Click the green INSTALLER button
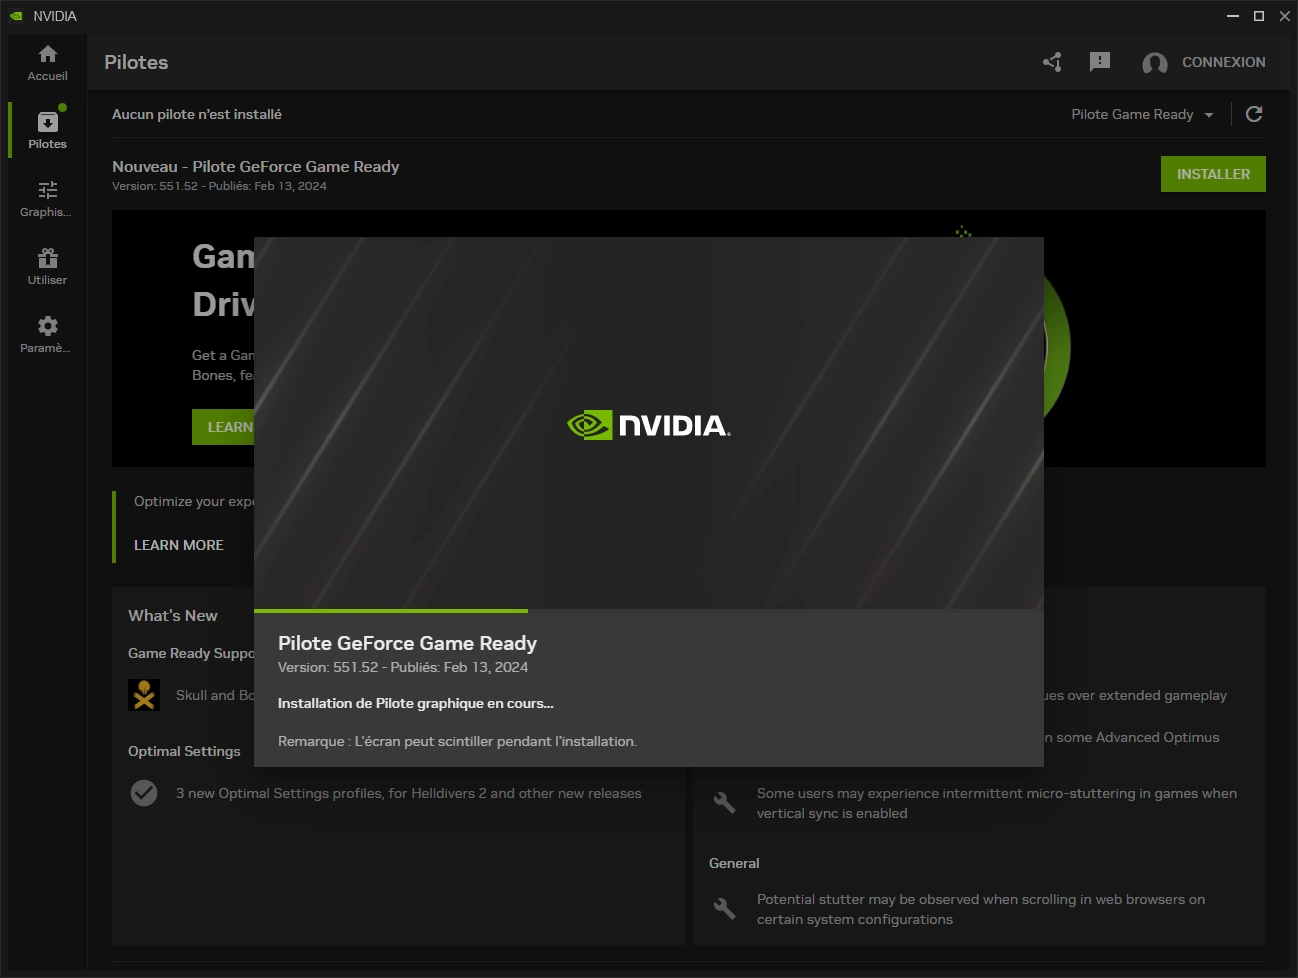The width and height of the screenshot is (1298, 978). pos(1213,174)
